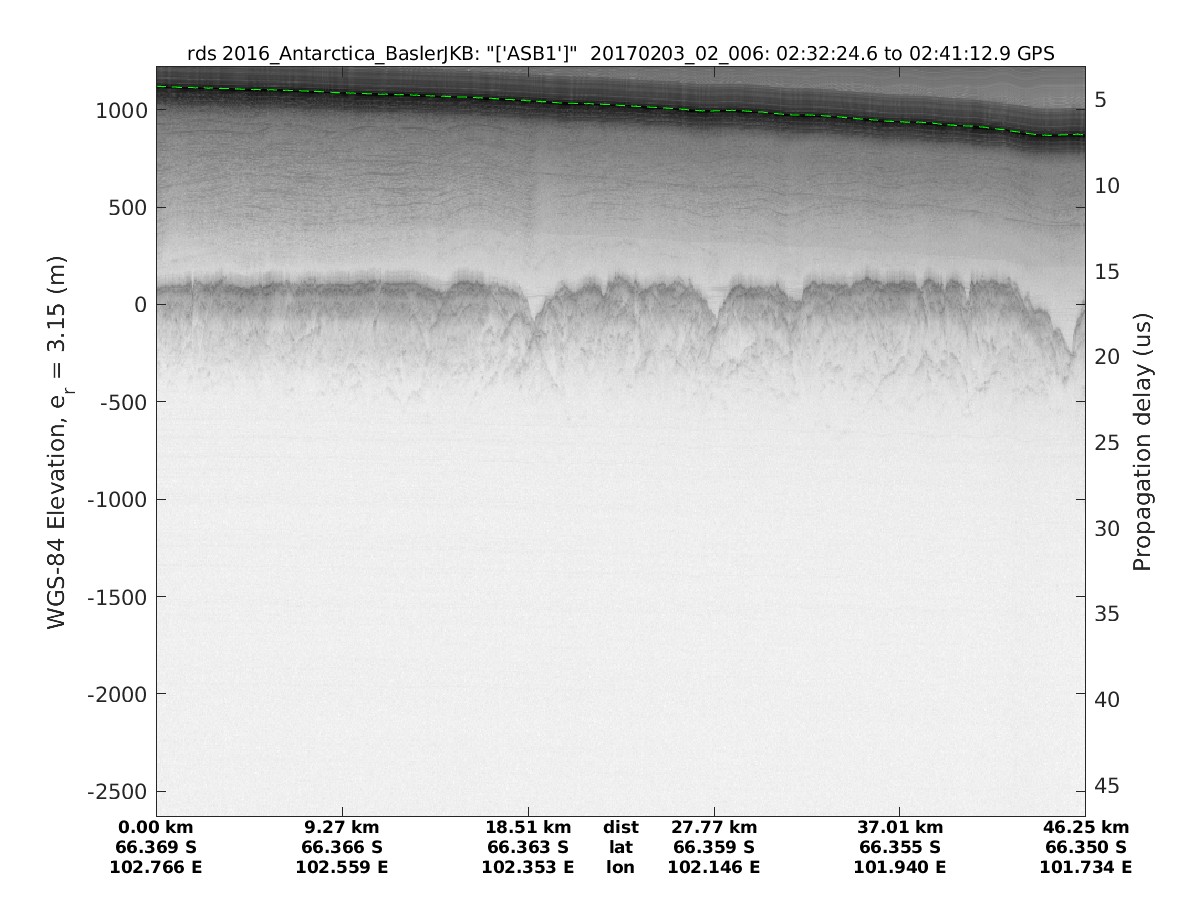The image size is (1200, 900).
Task: Click the -1500 elevation tick label
Action: (x=117, y=597)
